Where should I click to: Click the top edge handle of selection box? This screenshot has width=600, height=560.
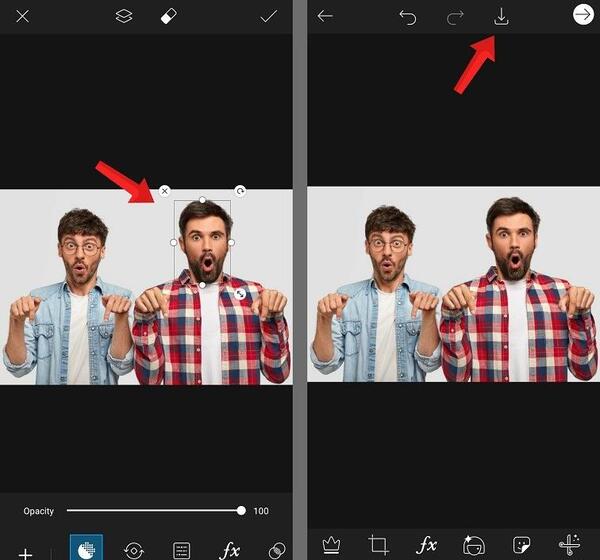(202, 200)
